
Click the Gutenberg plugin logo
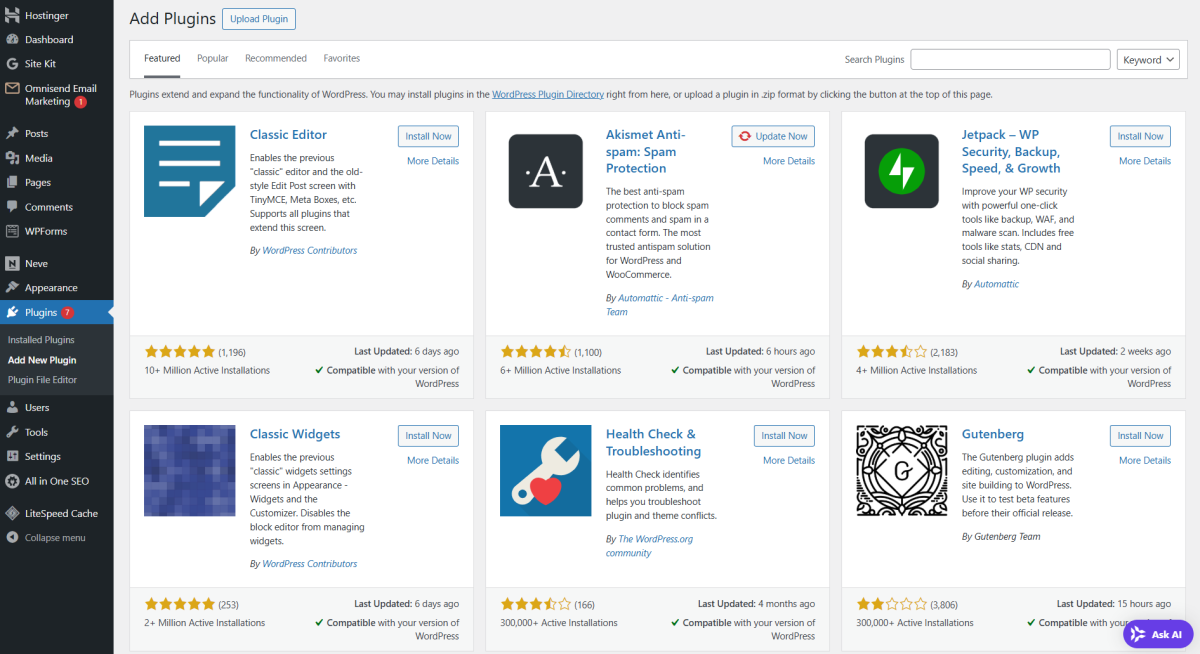point(901,470)
